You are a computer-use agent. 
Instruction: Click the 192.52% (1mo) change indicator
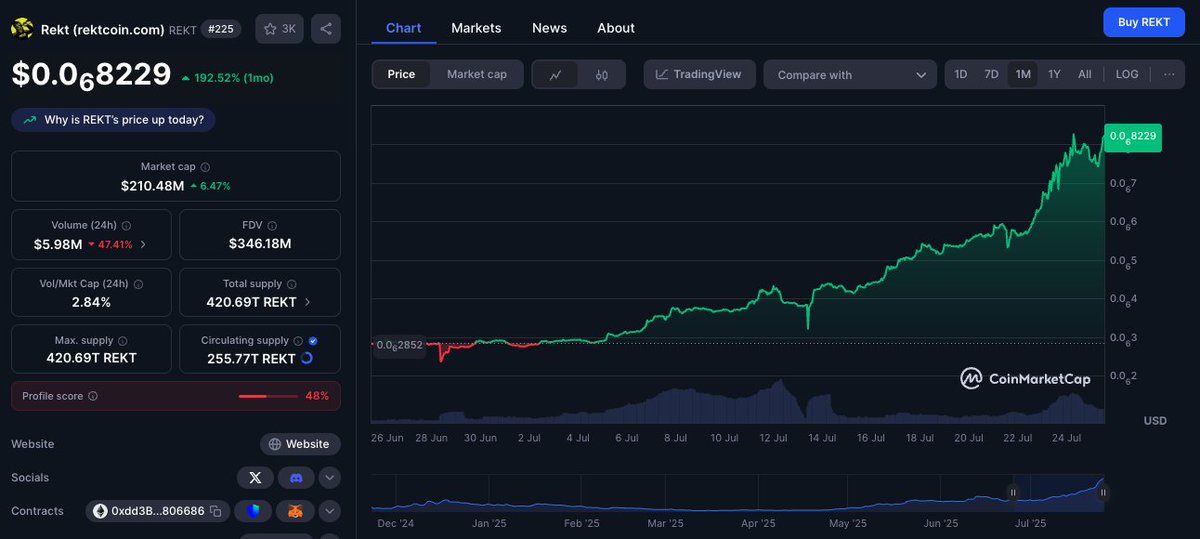227,78
